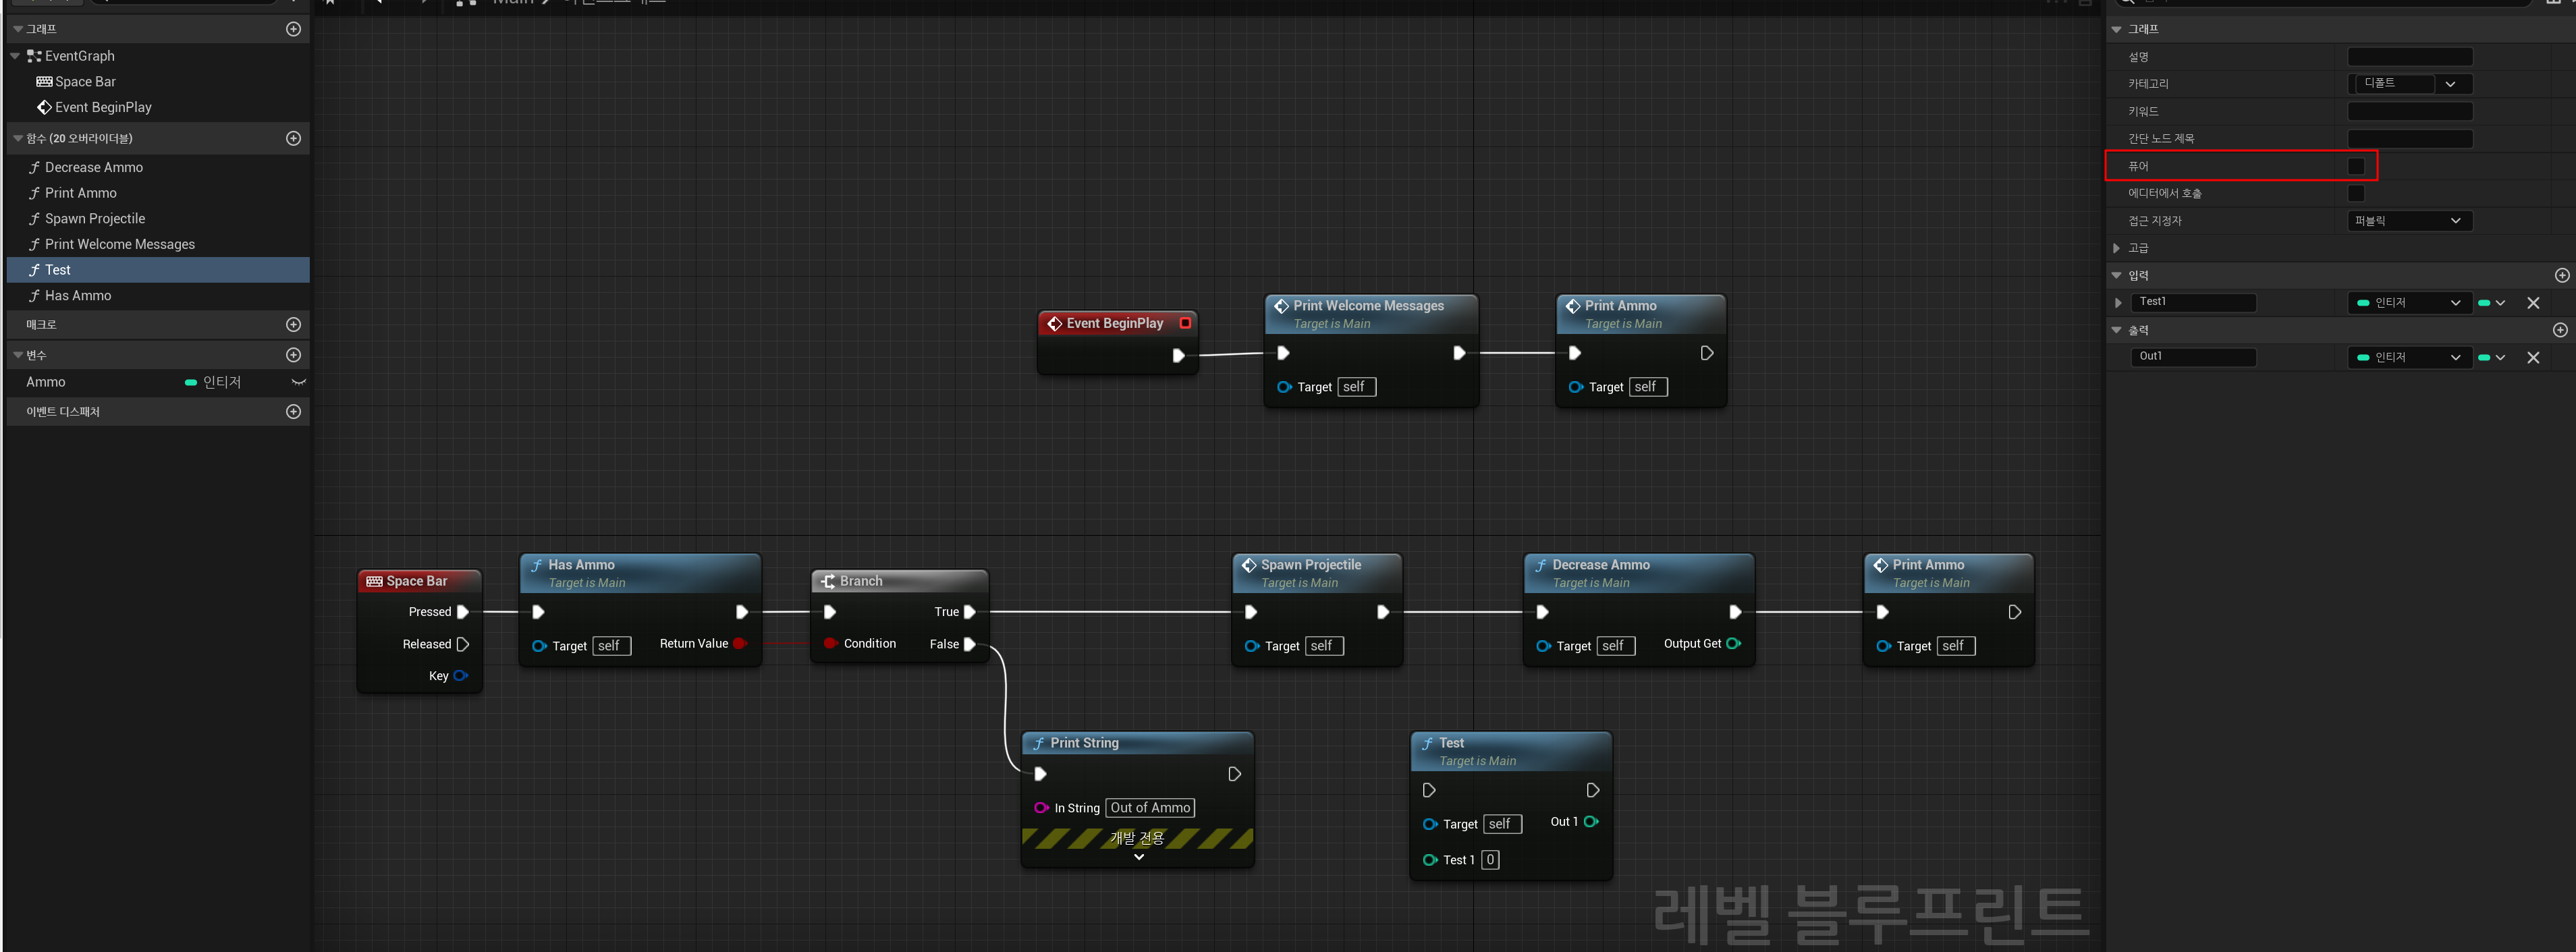Image resolution: width=2576 pixels, height=952 pixels.
Task: Add a new output parameter in 출력 section
Action: coord(2561,330)
